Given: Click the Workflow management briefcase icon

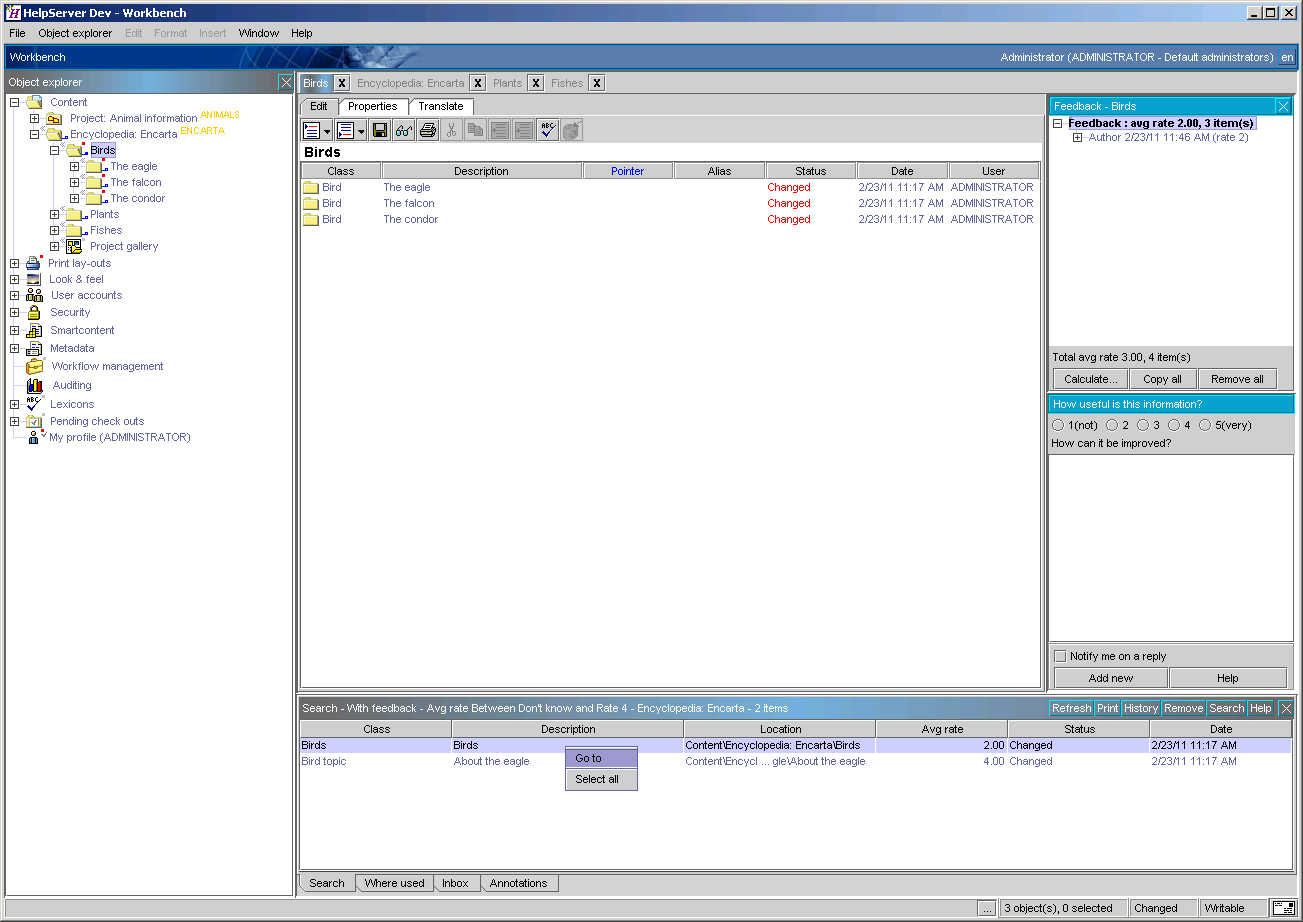Looking at the screenshot, I should point(35,367).
